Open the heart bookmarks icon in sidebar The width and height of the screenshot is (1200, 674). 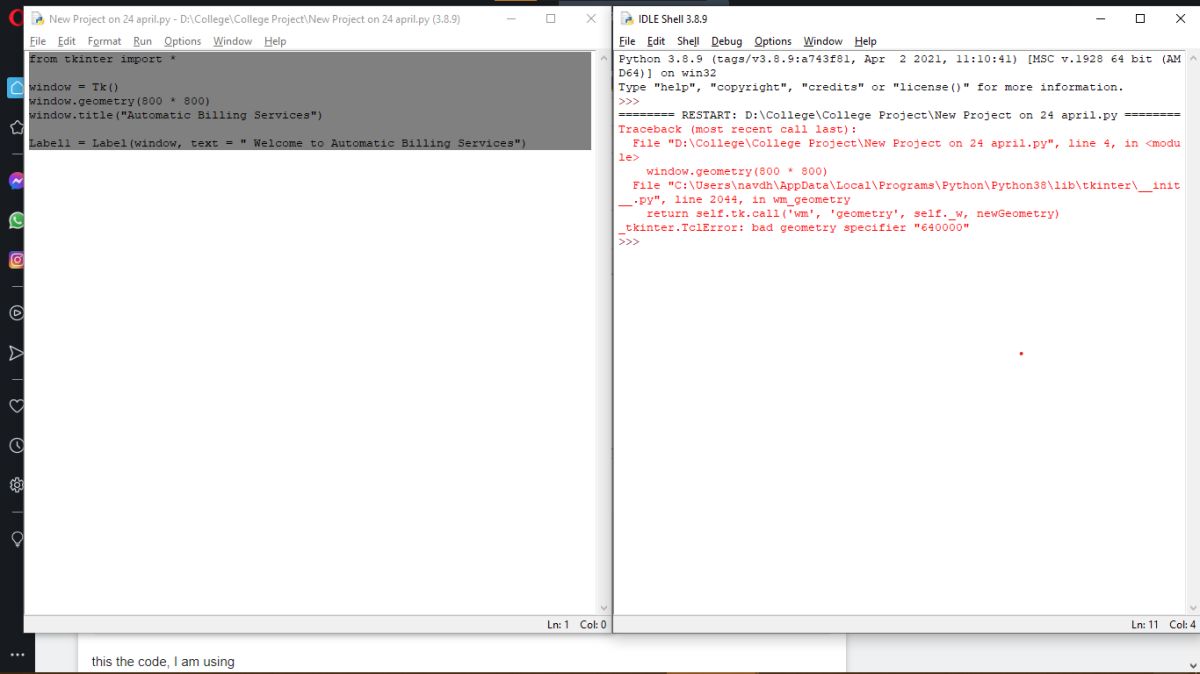point(16,406)
